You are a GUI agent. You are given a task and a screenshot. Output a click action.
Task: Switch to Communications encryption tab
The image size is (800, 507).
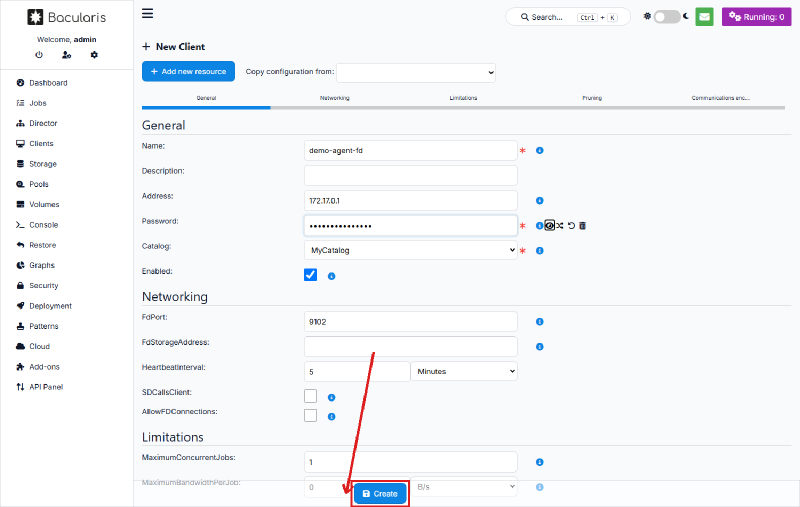[x=720, y=98]
